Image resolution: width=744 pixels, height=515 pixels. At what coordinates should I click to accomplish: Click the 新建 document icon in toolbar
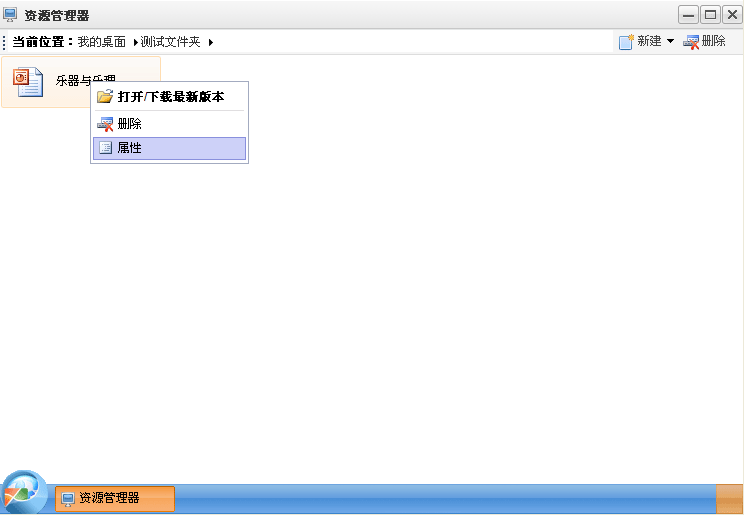pyautogui.click(x=626, y=42)
